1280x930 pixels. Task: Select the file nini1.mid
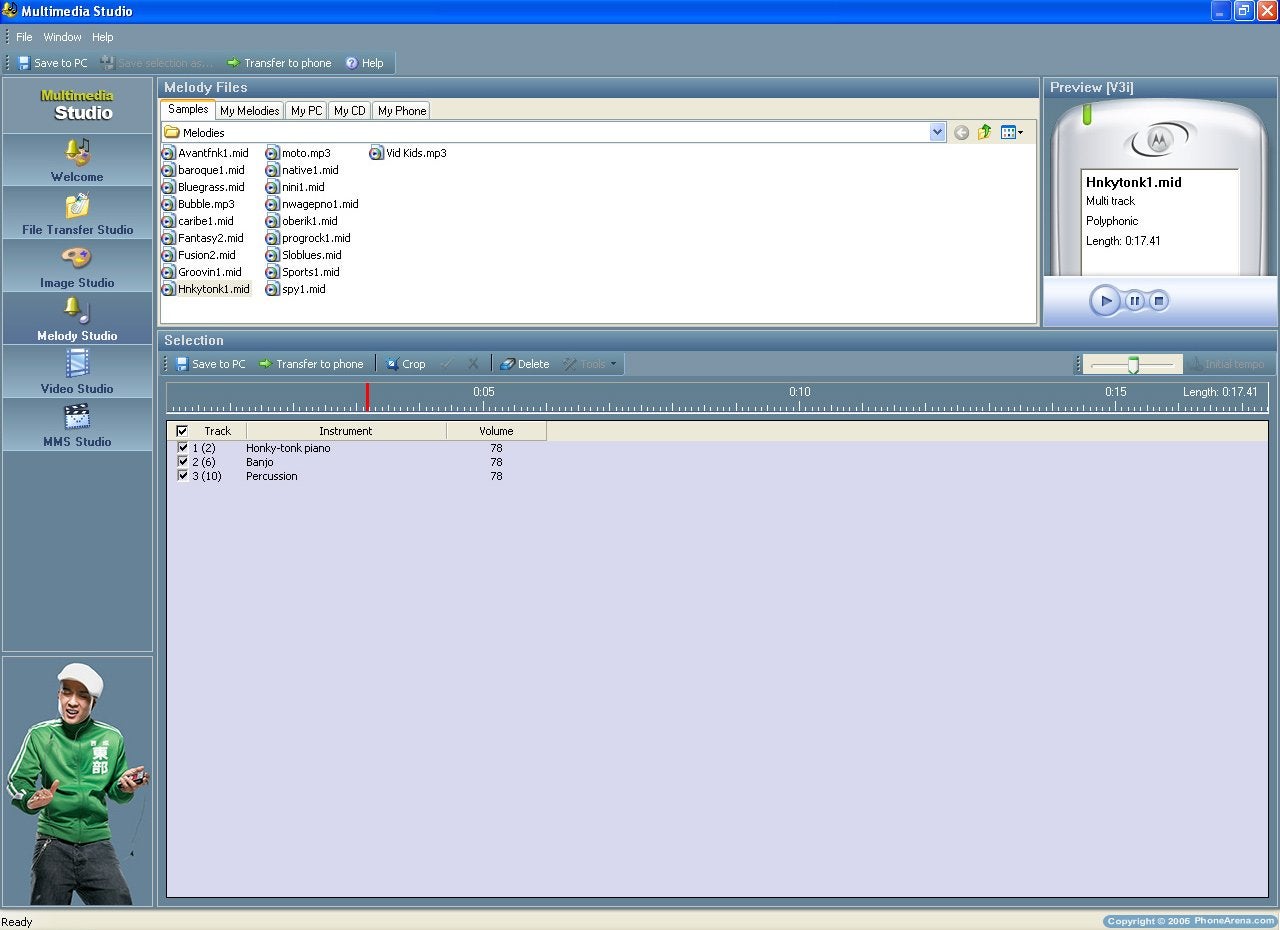point(295,187)
